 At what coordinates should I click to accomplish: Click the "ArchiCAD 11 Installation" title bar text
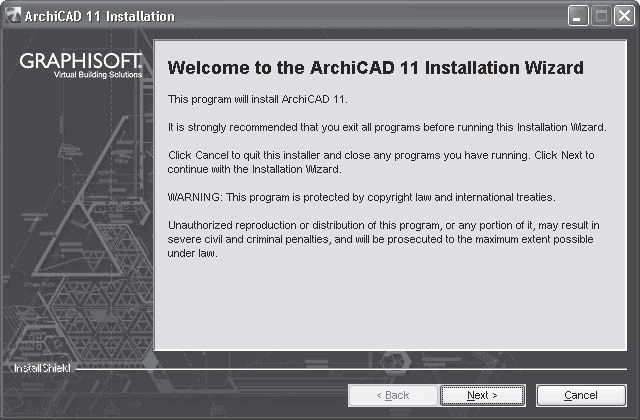[x=98, y=17]
